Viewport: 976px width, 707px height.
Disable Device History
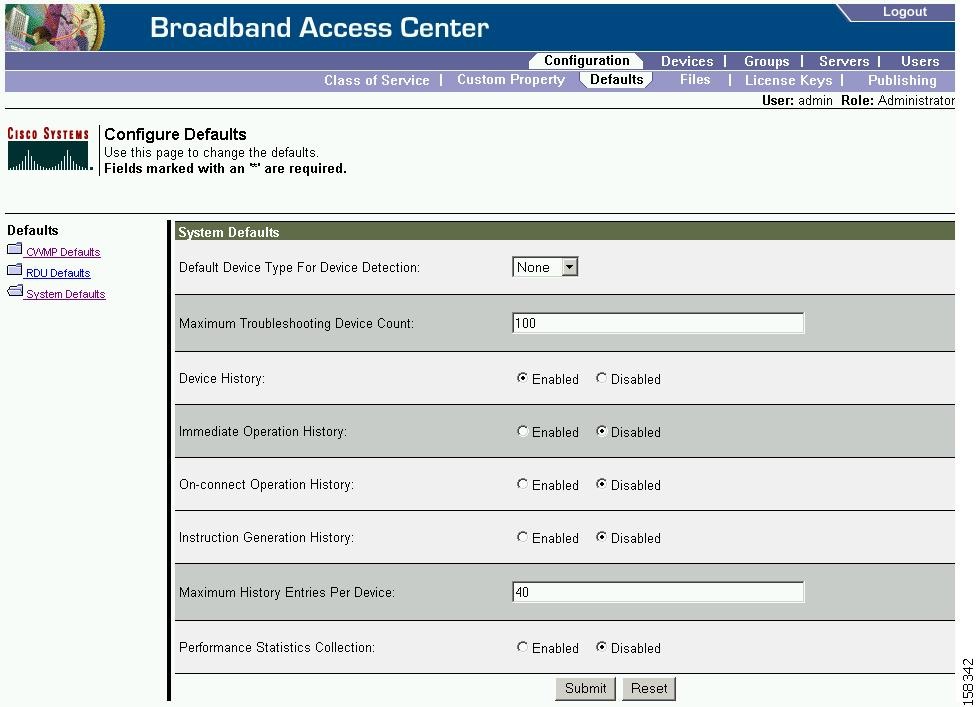(x=601, y=378)
